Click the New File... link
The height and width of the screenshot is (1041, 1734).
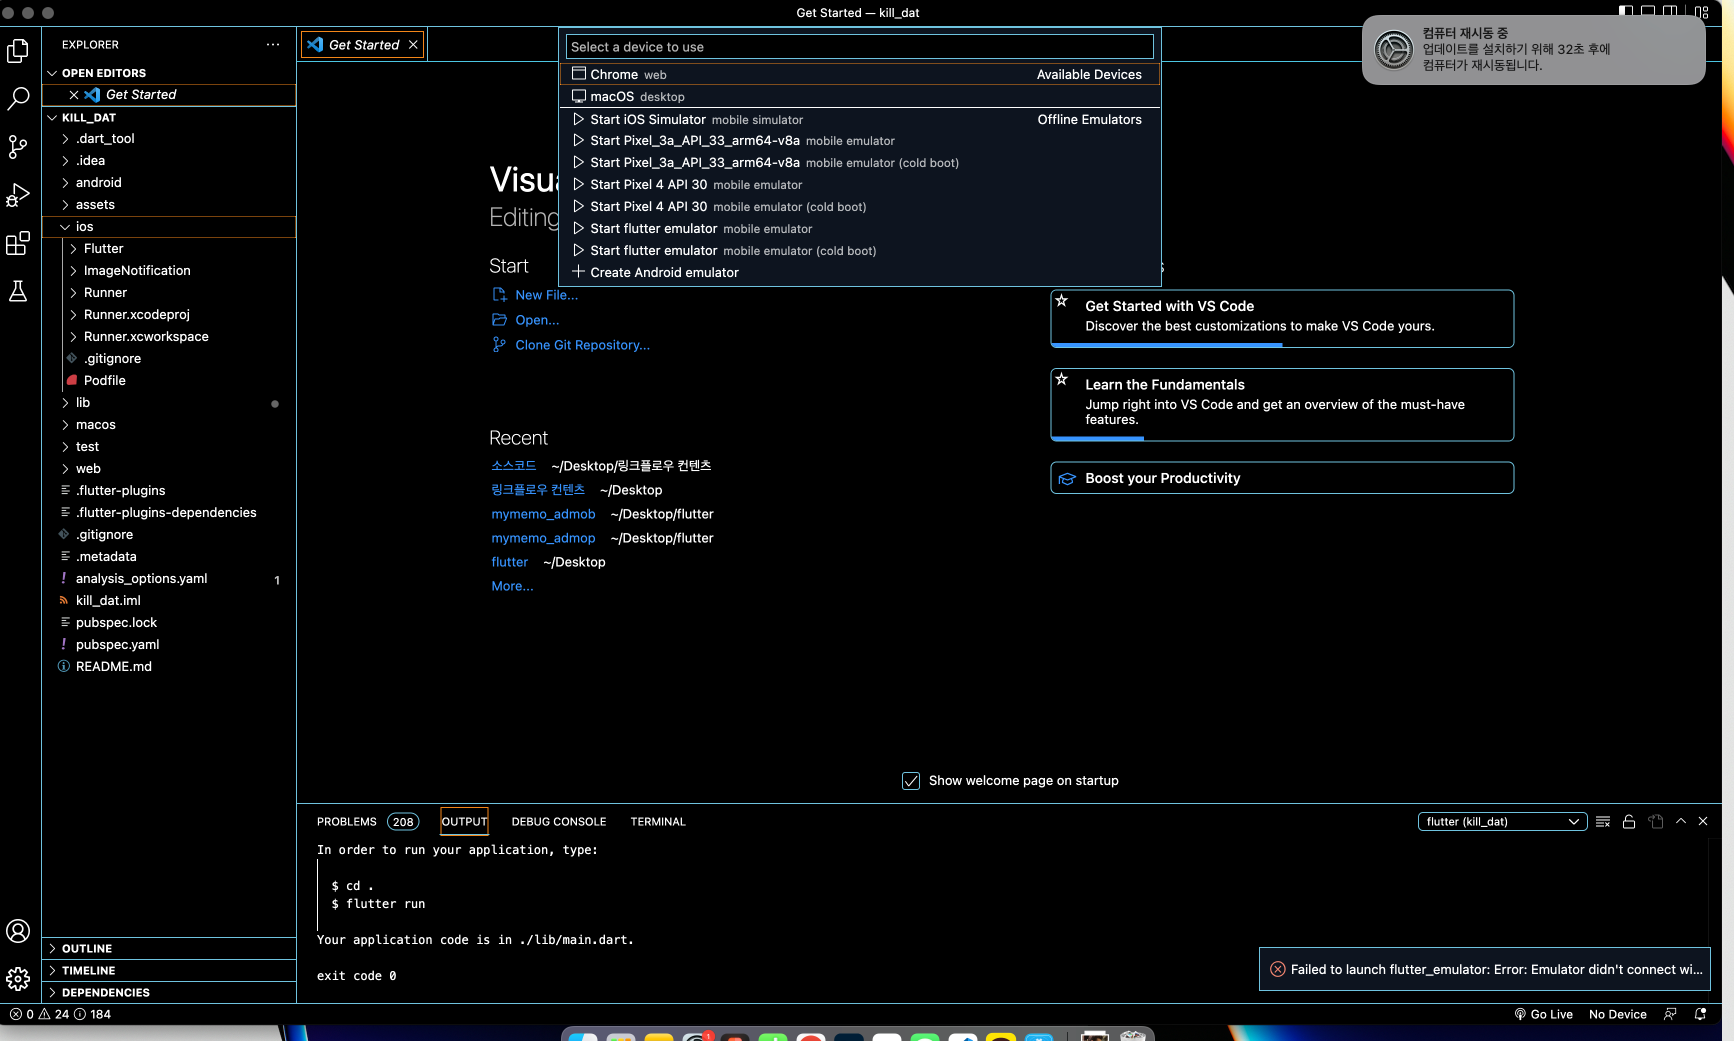[x=547, y=295]
